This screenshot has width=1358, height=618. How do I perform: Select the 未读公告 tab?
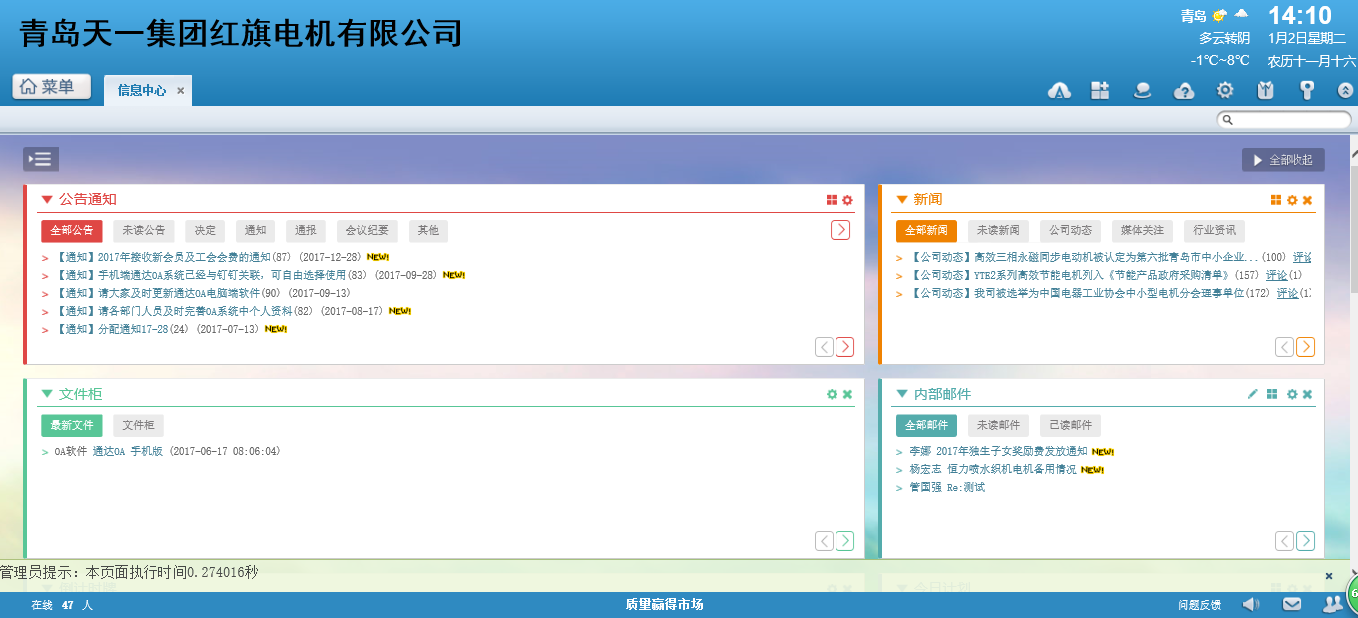tap(144, 231)
